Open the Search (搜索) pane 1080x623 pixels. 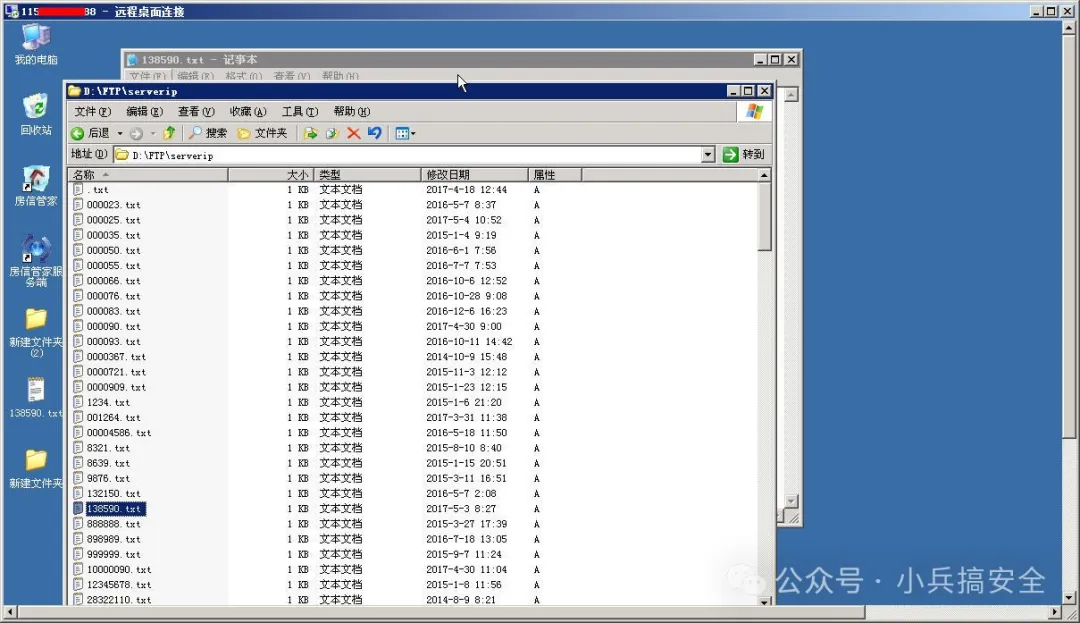click(x=208, y=133)
